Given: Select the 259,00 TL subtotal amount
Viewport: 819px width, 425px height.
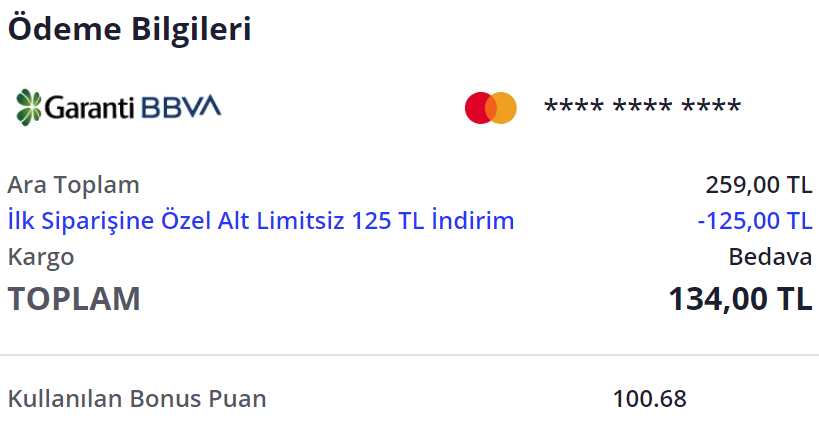Looking at the screenshot, I should coord(758,185).
